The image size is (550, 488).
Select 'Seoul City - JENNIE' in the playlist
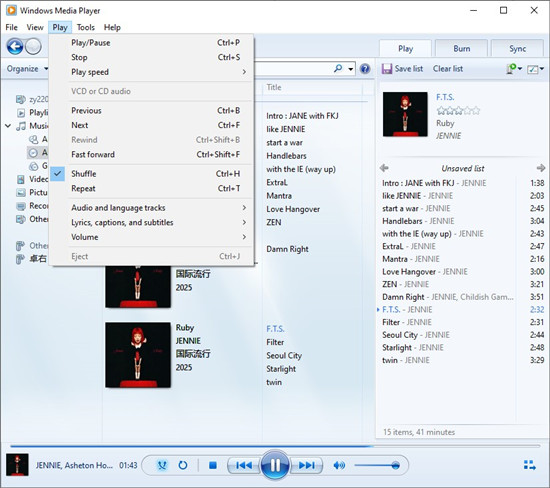pyautogui.click(x=463, y=335)
